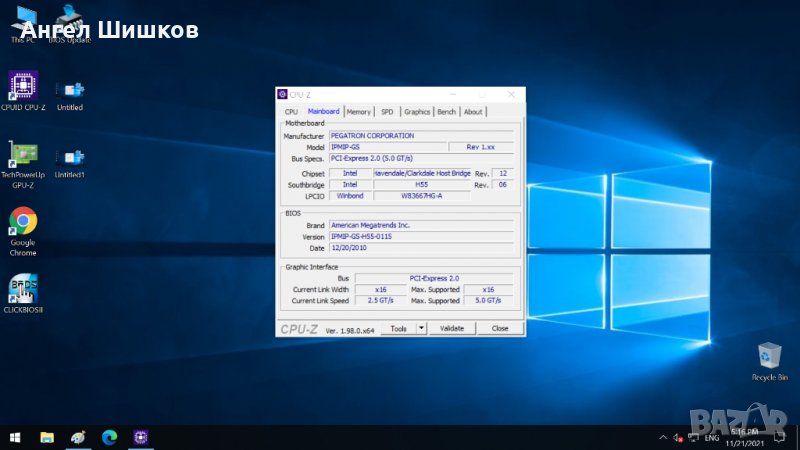Open the Untitled1 desktop file
This screenshot has height=450, width=800.
click(x=70, y=158)
